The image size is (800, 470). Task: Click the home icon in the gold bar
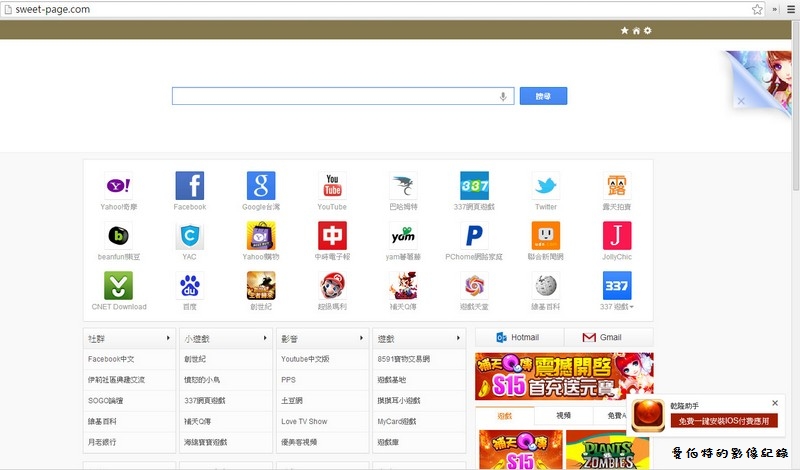(x=636, y=31)
